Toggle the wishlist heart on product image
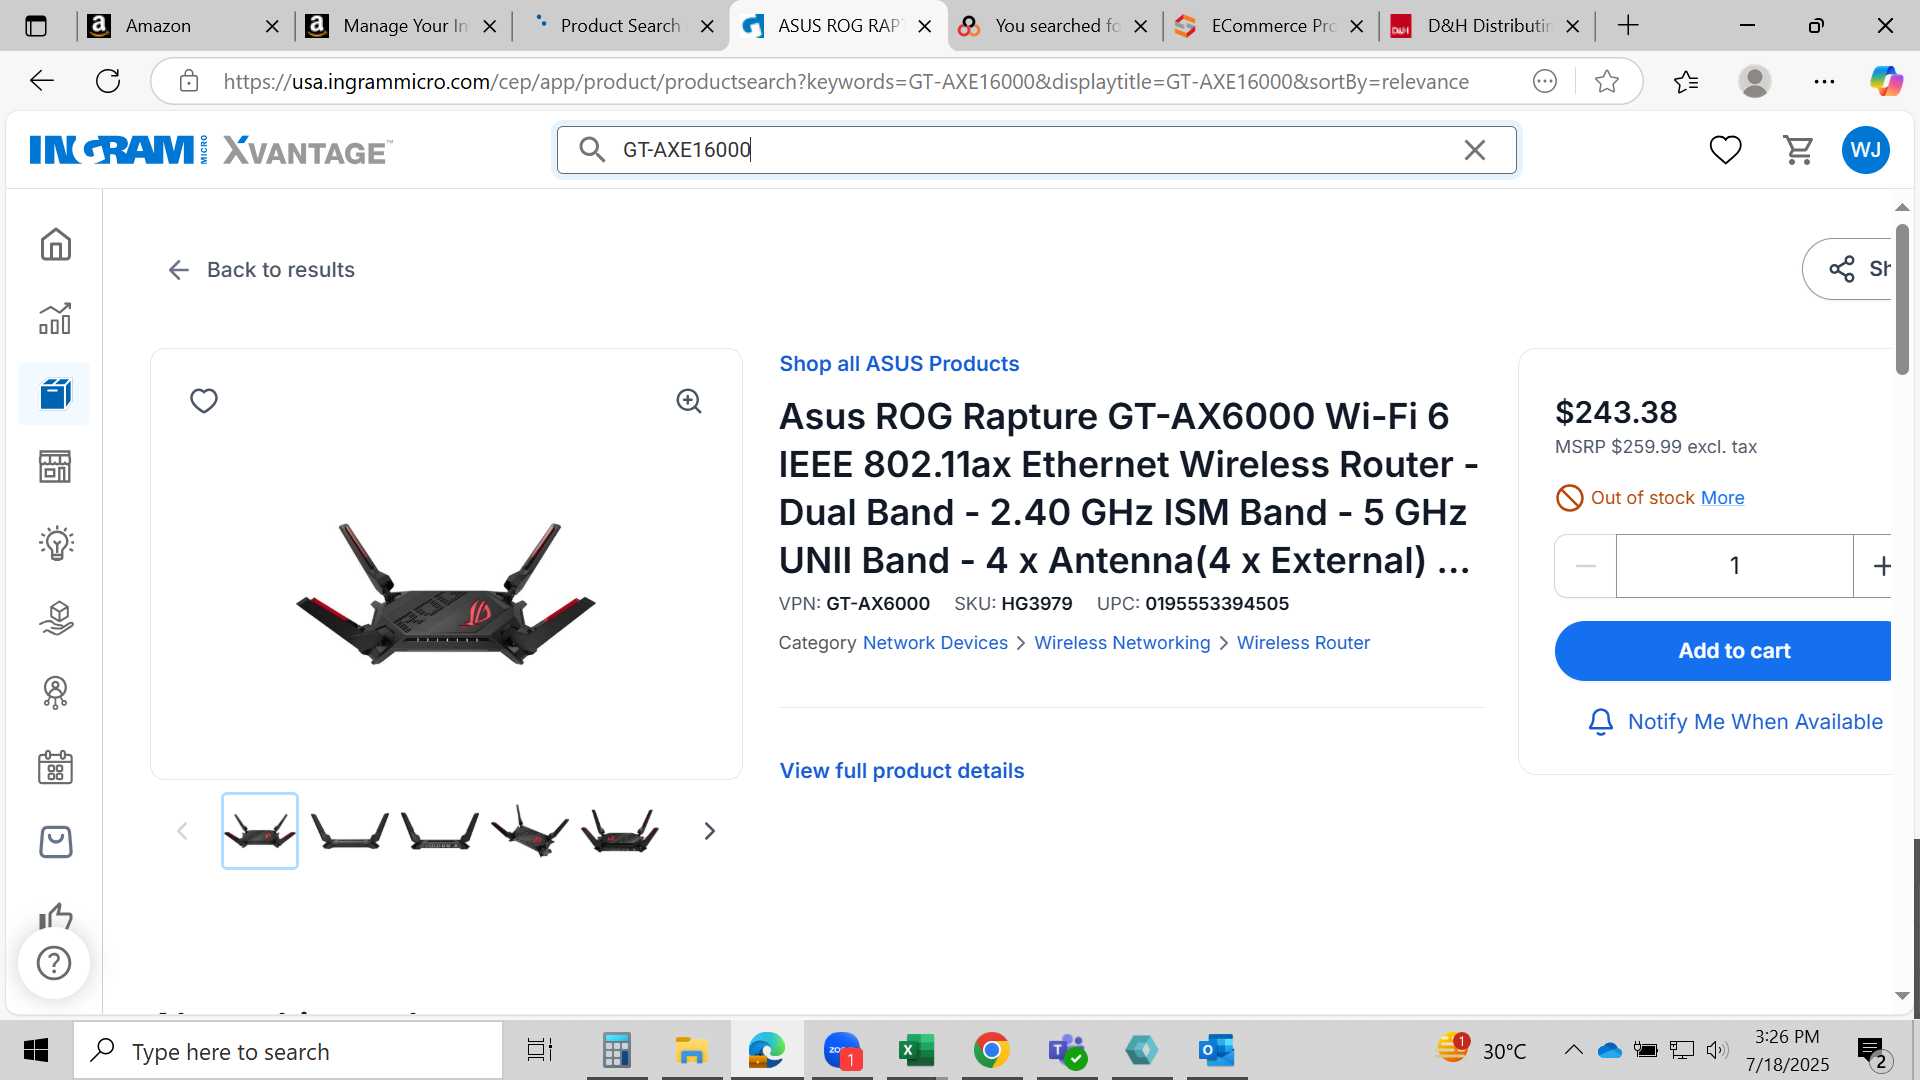 point(204,401)
